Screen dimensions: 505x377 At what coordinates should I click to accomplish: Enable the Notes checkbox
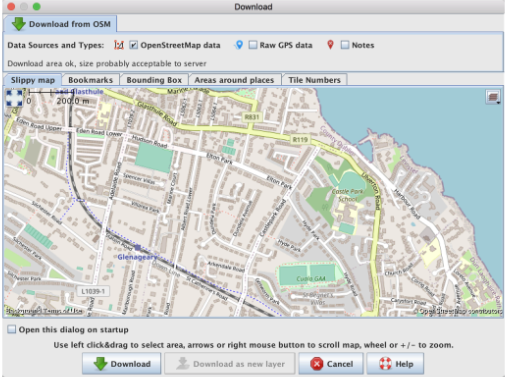click(345, 45)
